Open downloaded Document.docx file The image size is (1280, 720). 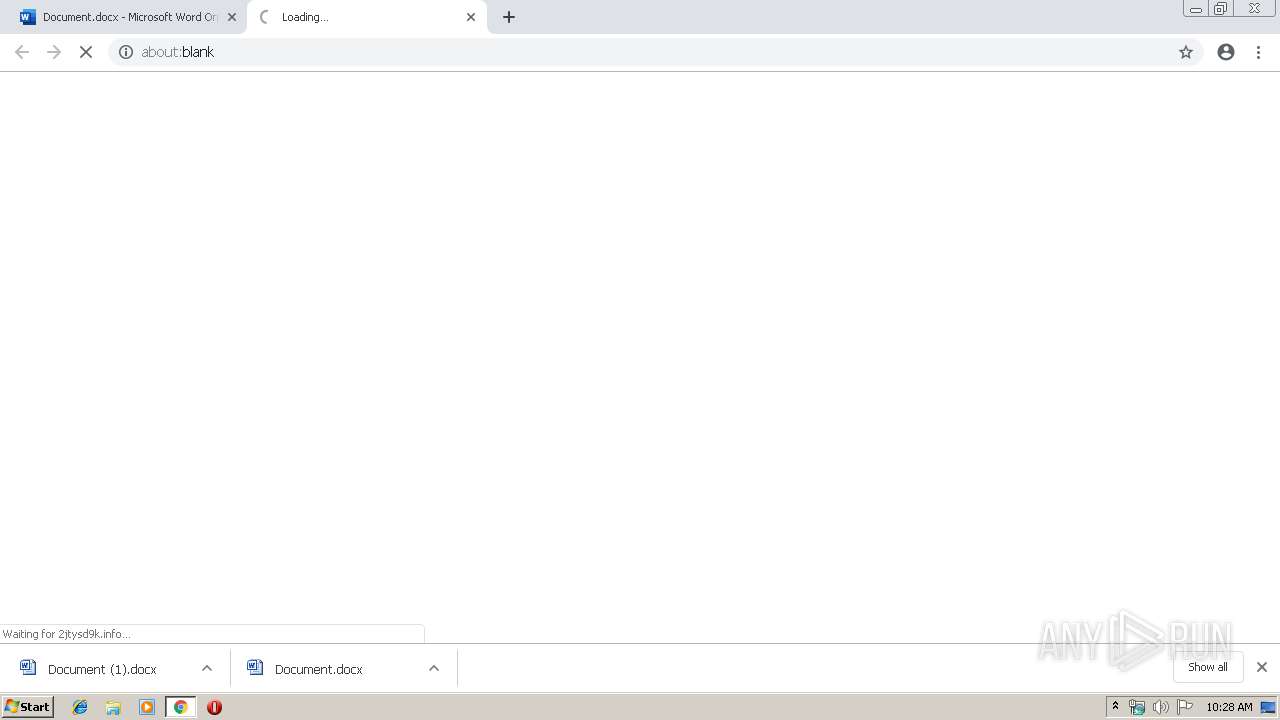click(318, 669)
